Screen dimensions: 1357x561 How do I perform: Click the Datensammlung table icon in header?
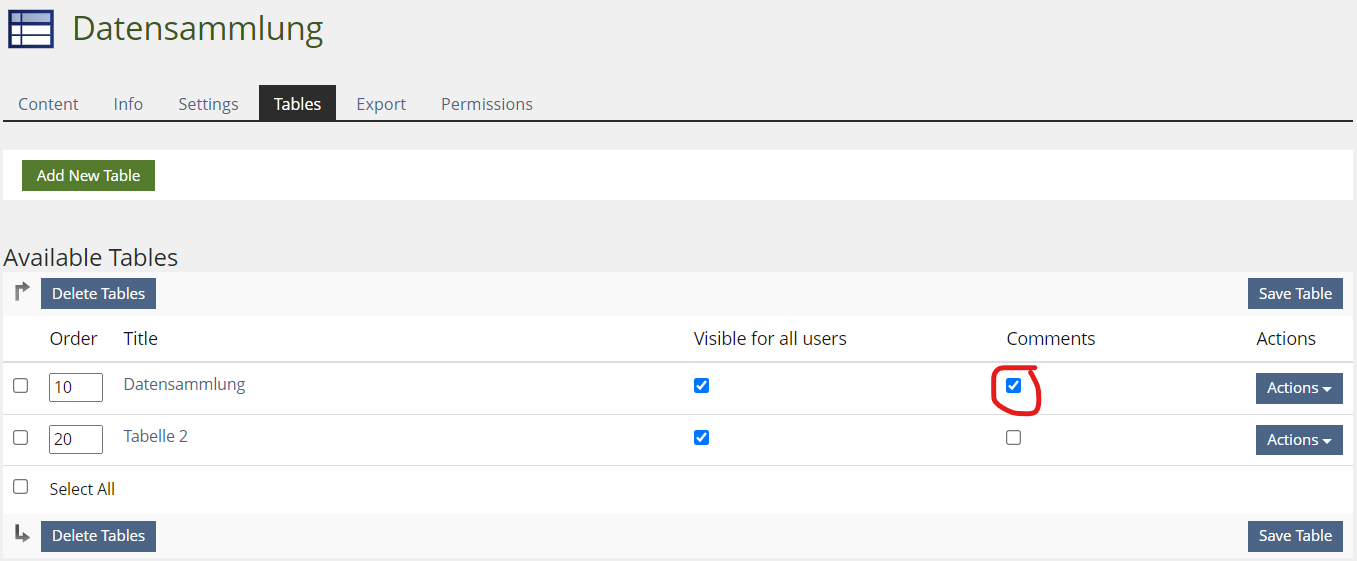(31, 29)
